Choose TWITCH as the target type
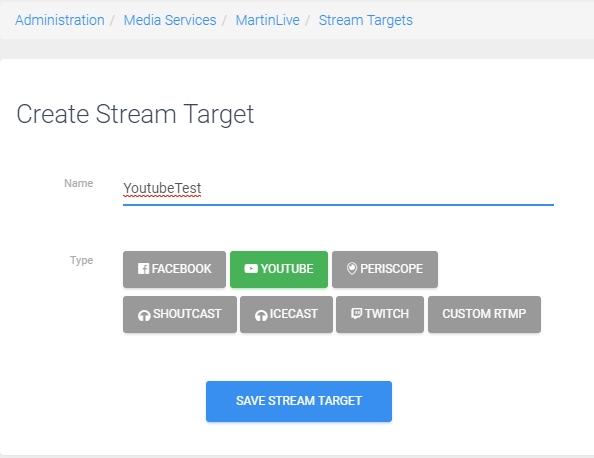 tap(380, 314)
